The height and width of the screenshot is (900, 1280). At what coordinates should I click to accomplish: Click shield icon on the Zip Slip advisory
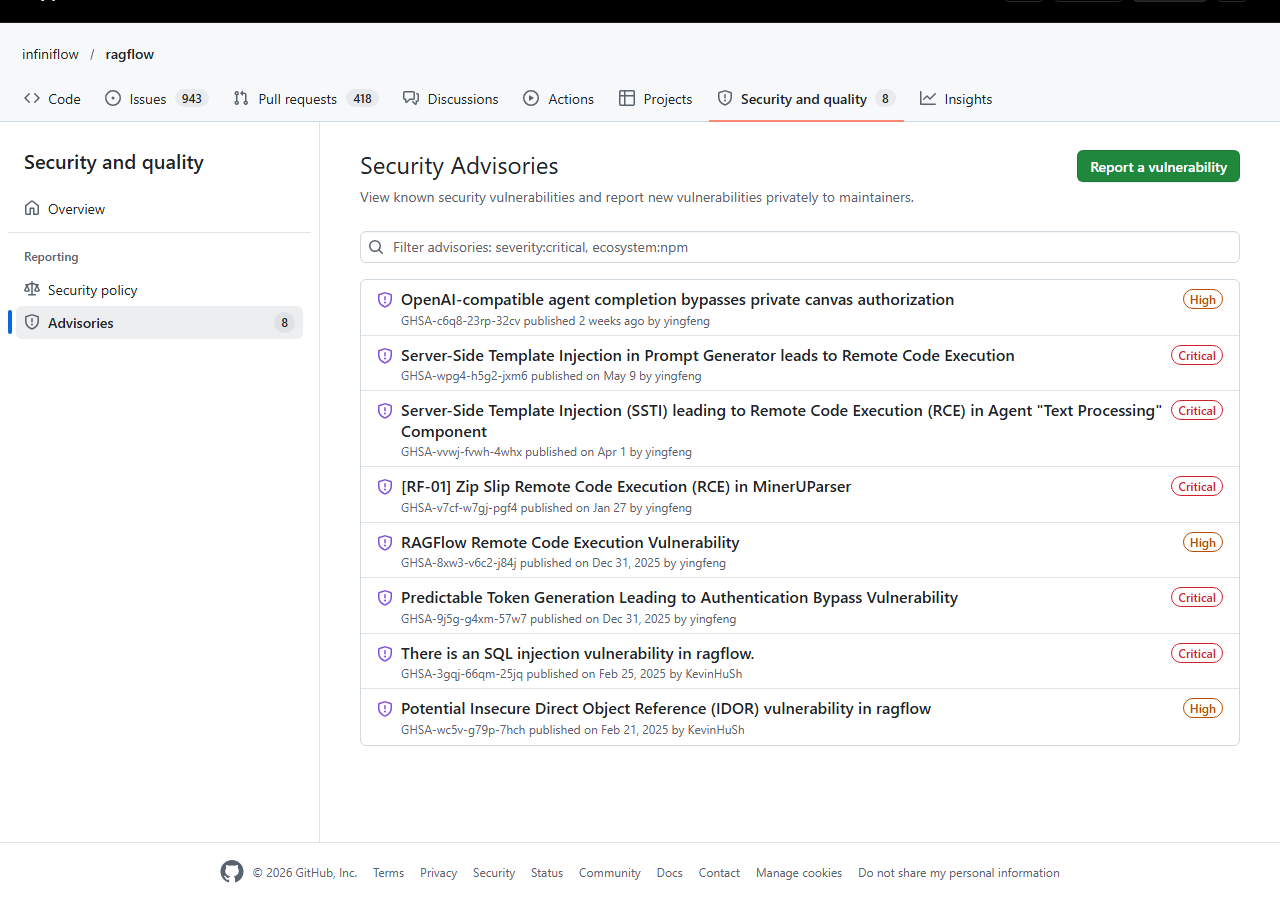(385, 487)
